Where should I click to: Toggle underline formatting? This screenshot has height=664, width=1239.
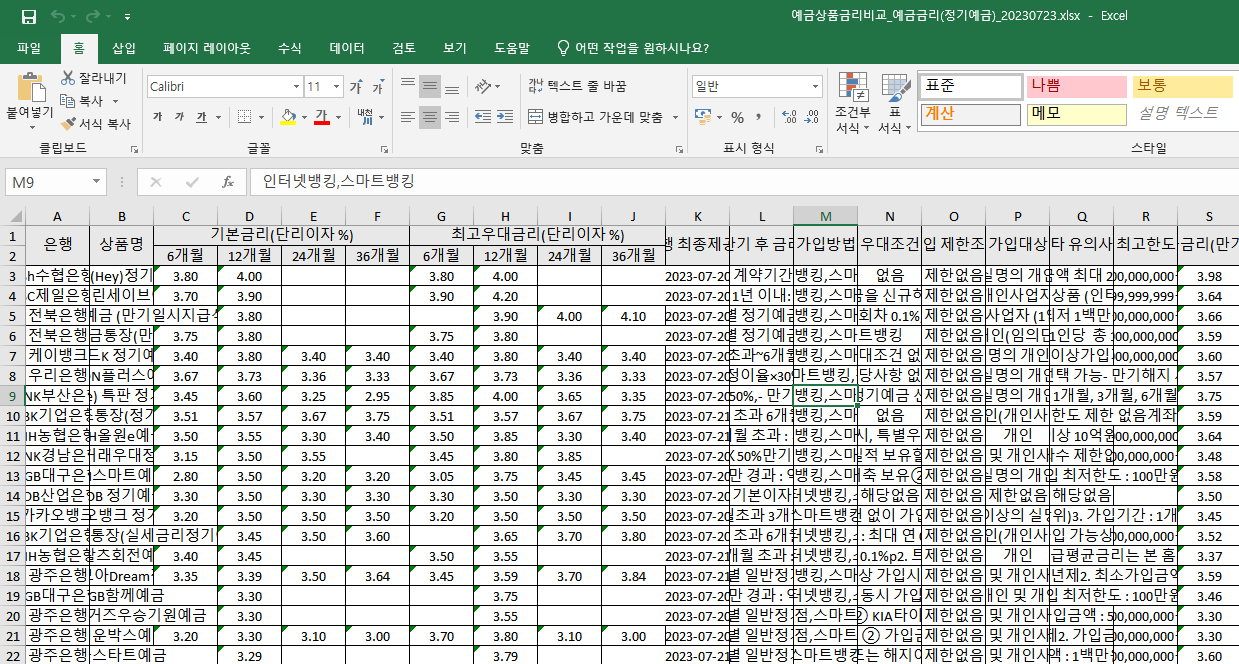(x=201, y=117)
